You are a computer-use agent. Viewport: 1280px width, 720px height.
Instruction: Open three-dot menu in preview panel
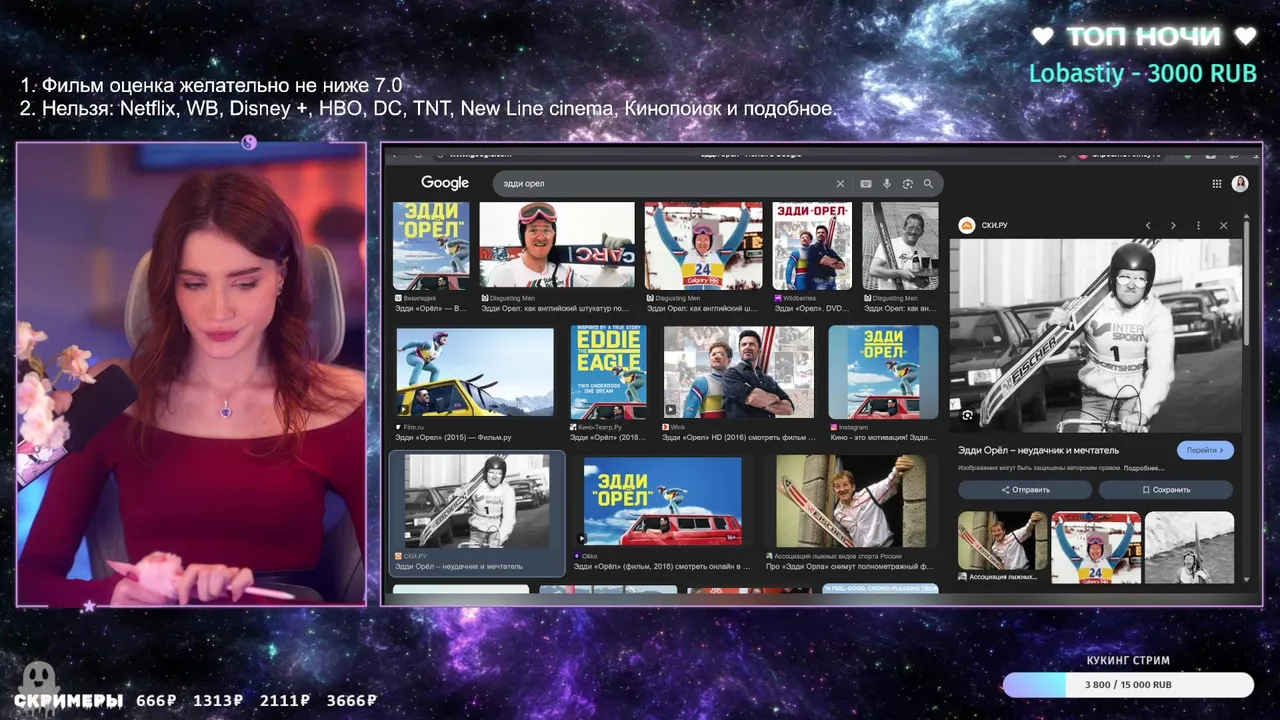tap(1198, 226)
